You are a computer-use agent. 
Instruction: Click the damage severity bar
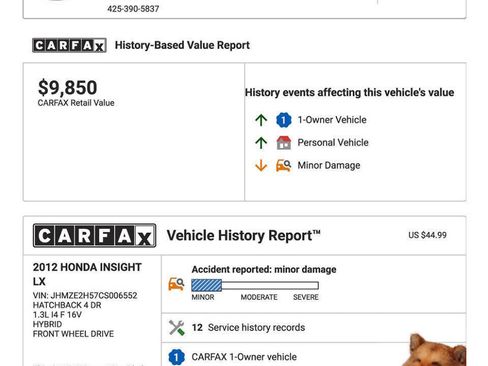(x=255, y=285)
